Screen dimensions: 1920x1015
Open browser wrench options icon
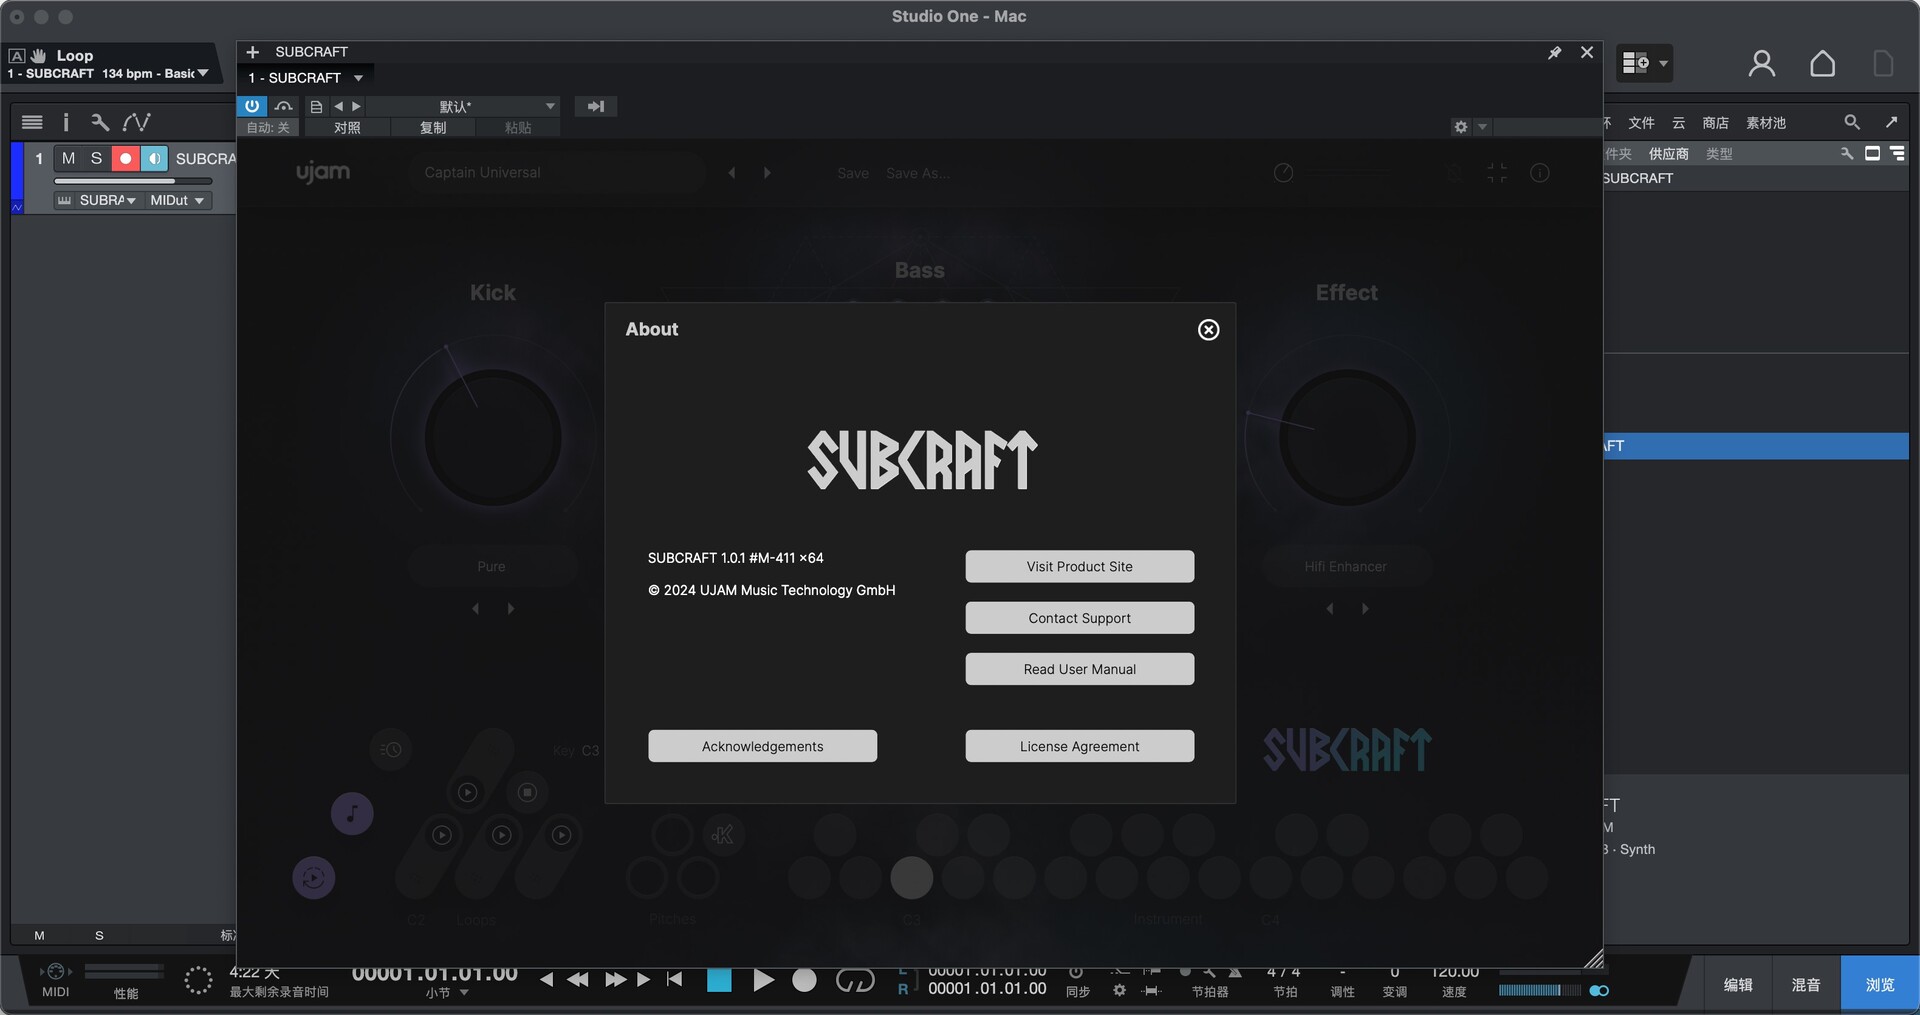(x=1847, y=153)
